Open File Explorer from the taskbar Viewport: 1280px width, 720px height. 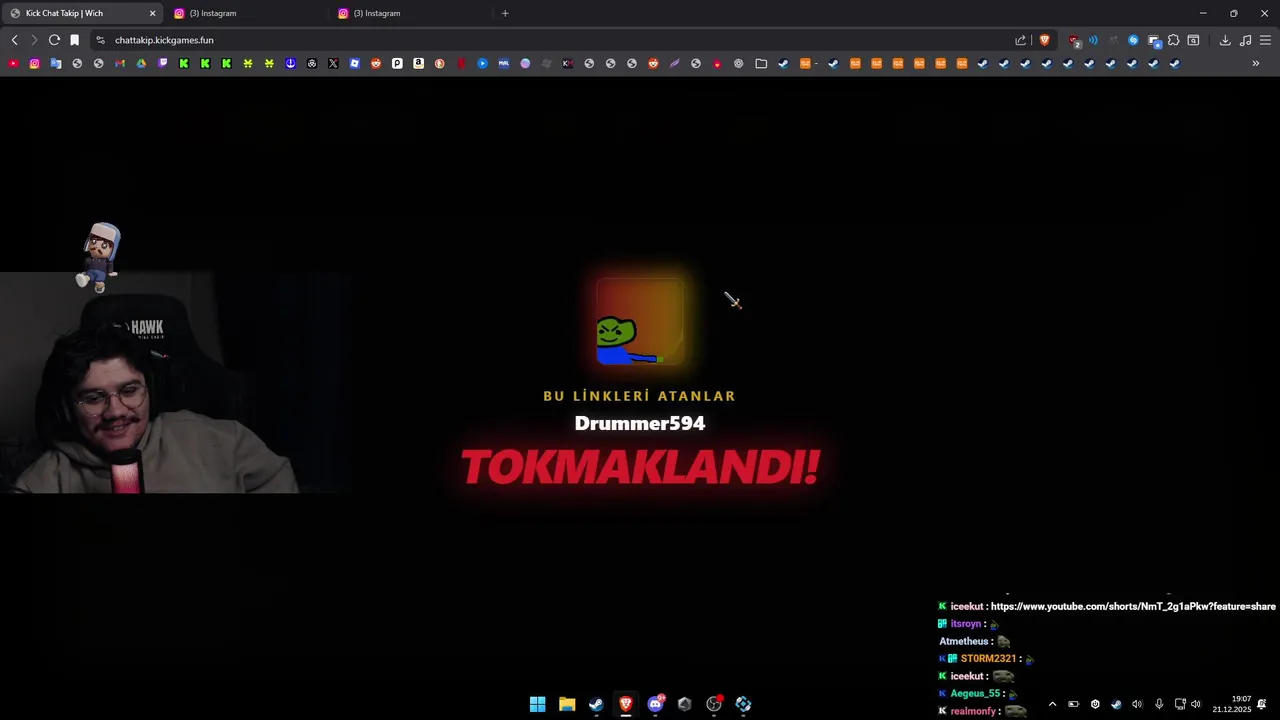pos(567,704)
